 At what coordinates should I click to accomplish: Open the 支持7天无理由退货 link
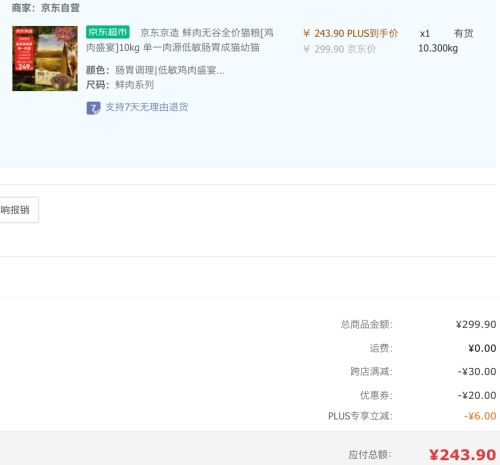[147, 107]
